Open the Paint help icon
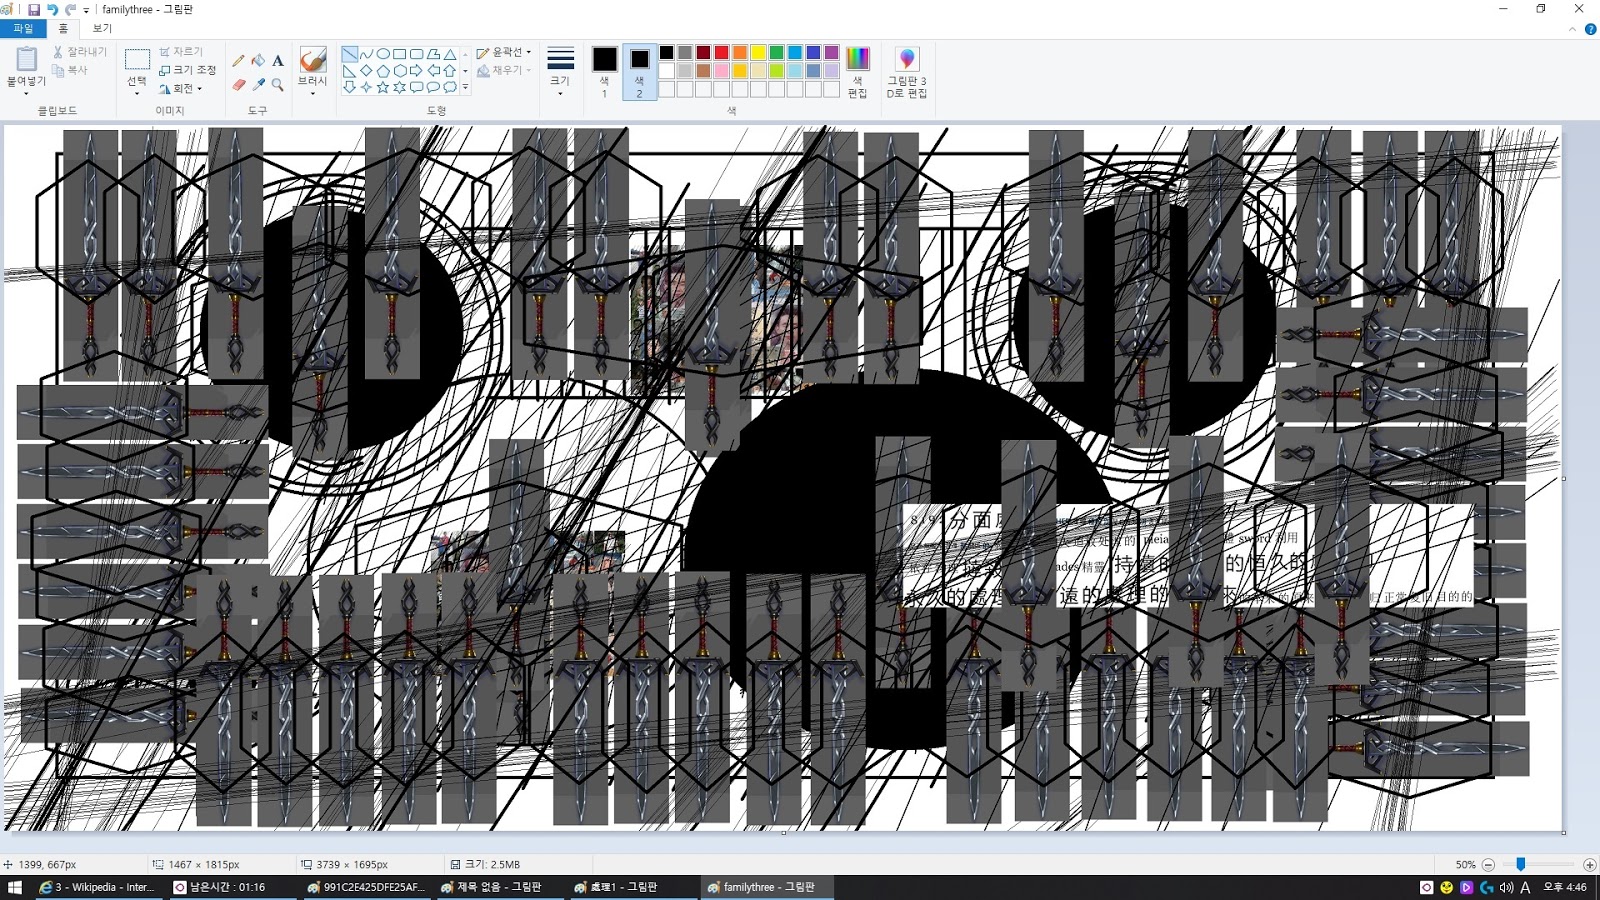The height and width of the screenshot is (900, 1600). point(1590,29)
